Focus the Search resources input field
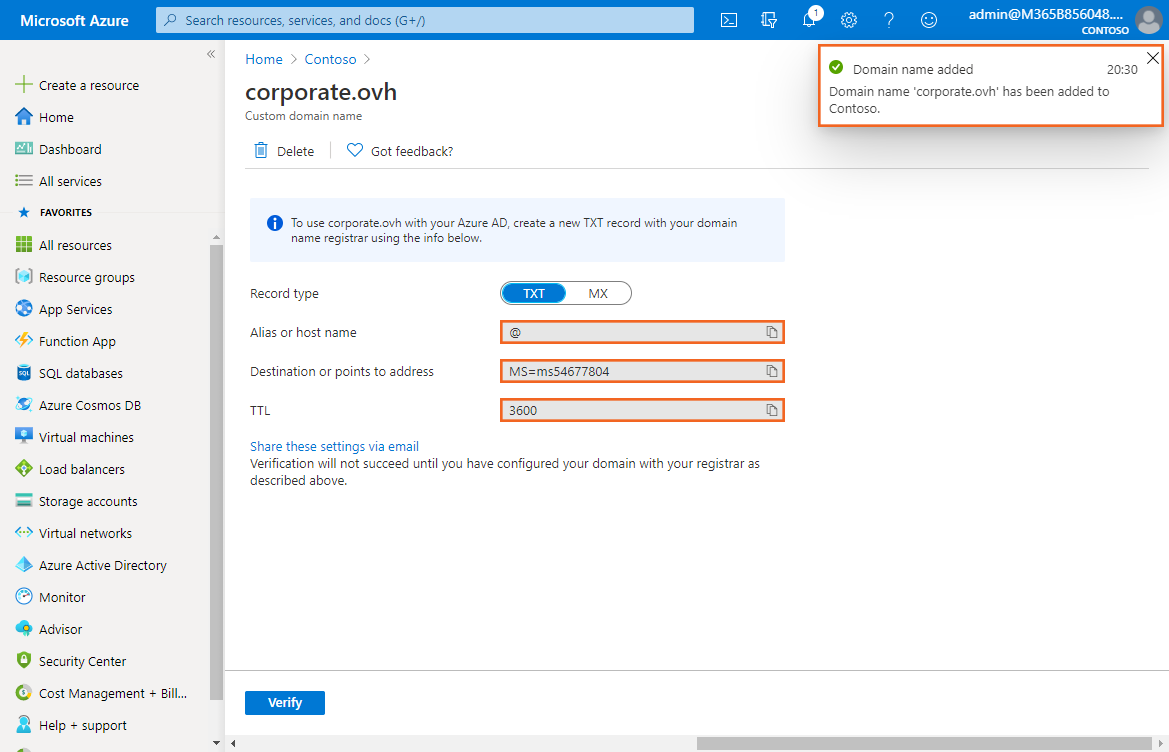Image resolution: width=1169 pixels, height=752 pixels. click(x=425, y=20)
